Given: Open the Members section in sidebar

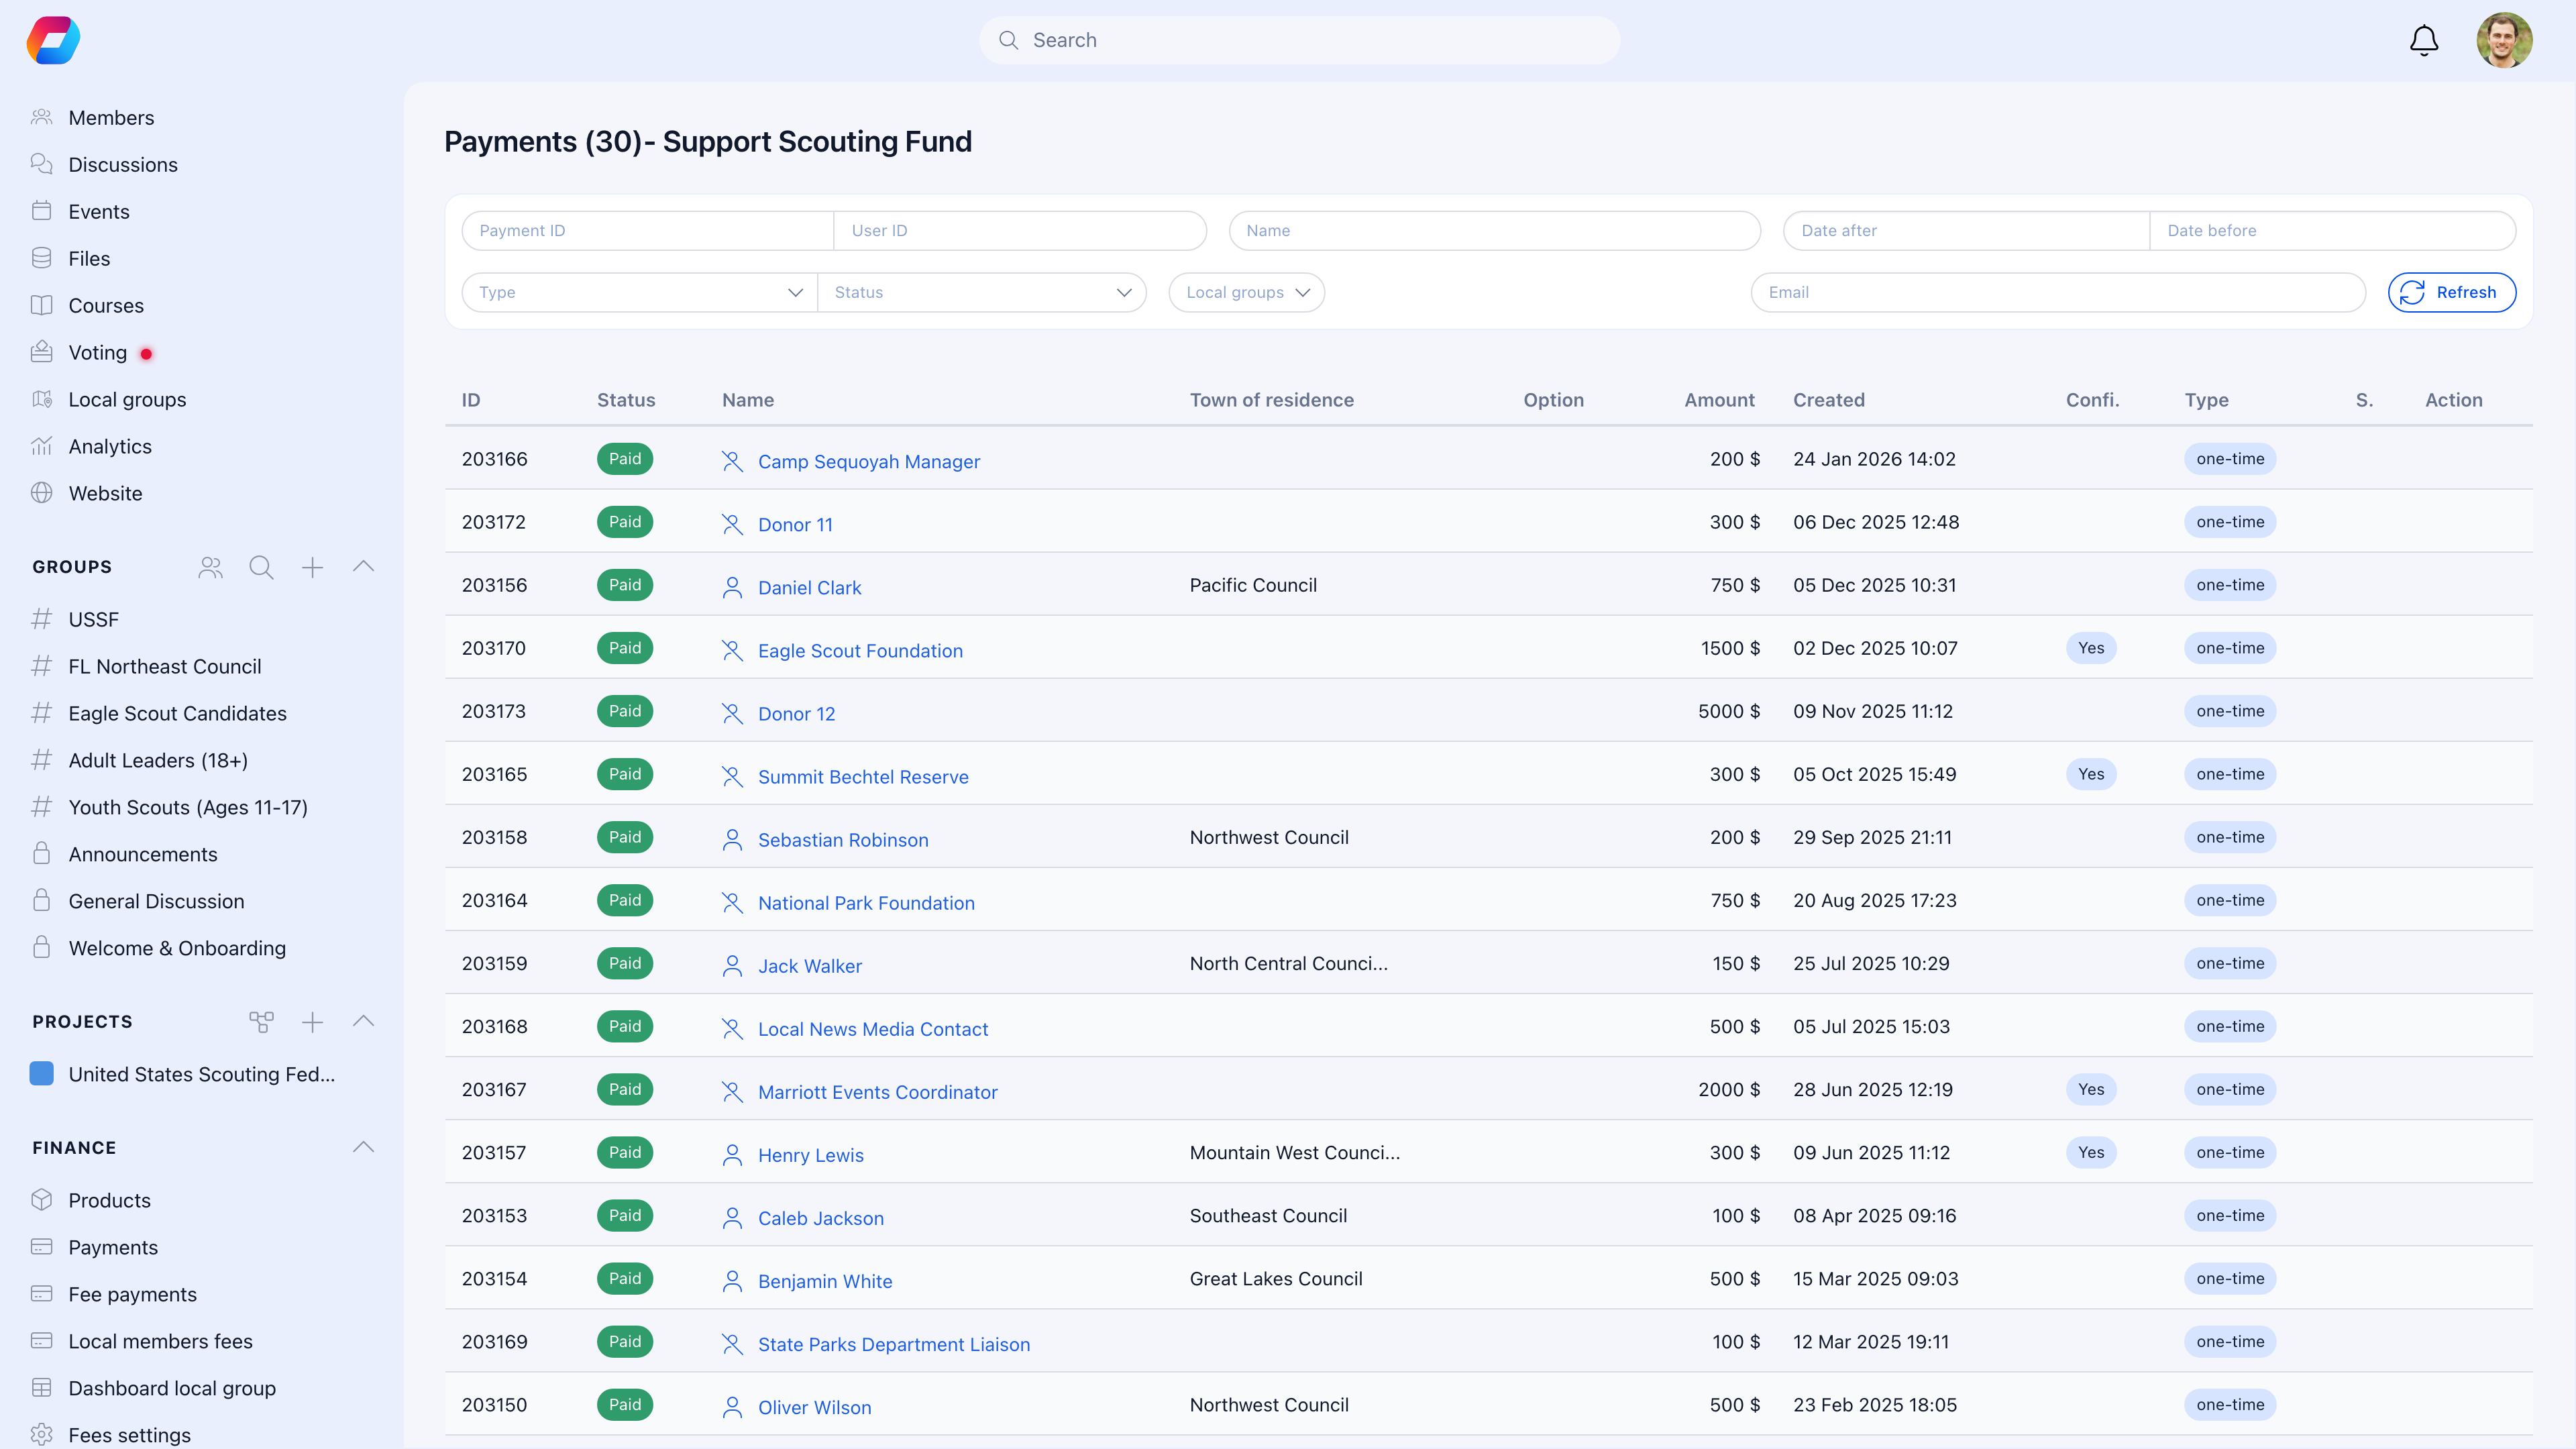Looking at the screenshot, I should 110,117.
